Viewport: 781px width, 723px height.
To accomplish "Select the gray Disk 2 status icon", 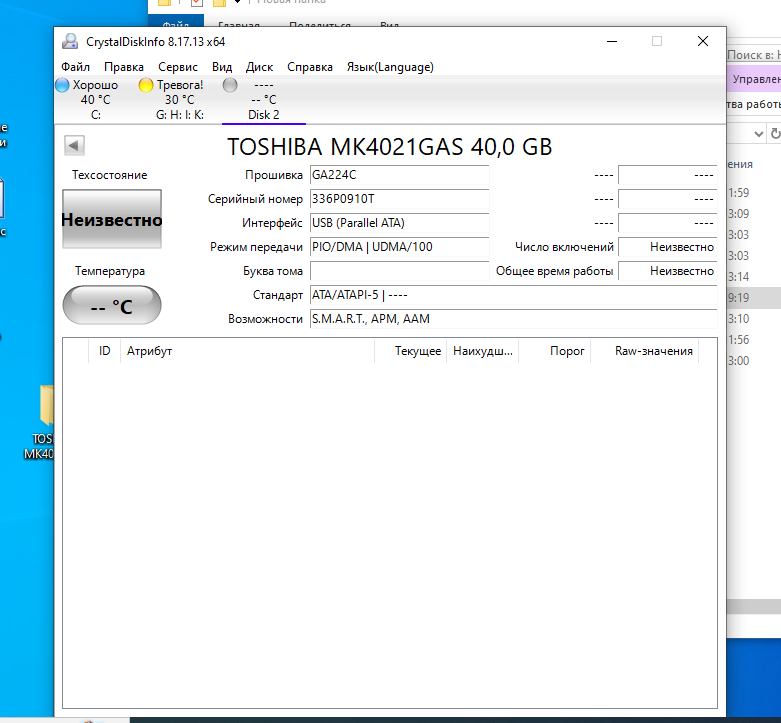I will pos(230,85).
